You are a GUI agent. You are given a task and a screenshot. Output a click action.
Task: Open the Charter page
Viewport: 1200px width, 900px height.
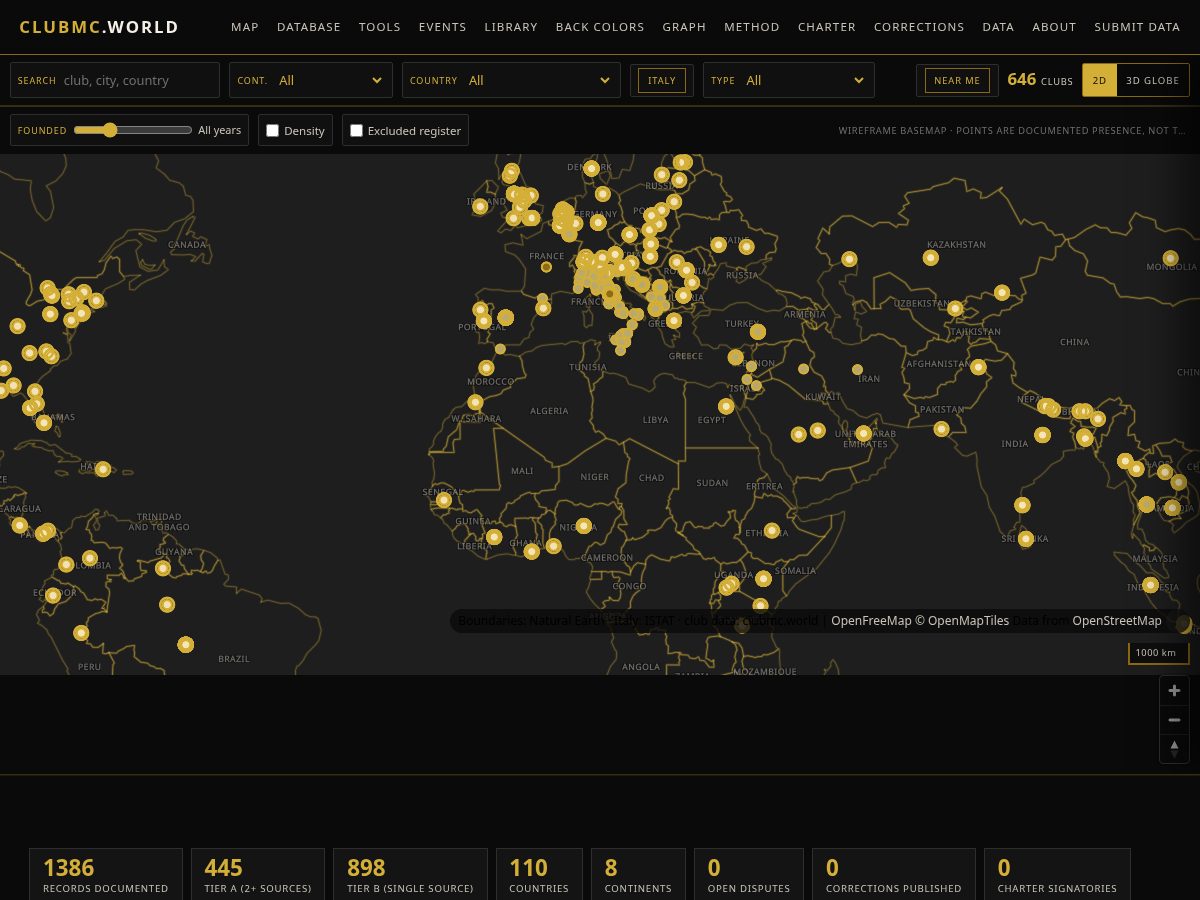[827, 27]
